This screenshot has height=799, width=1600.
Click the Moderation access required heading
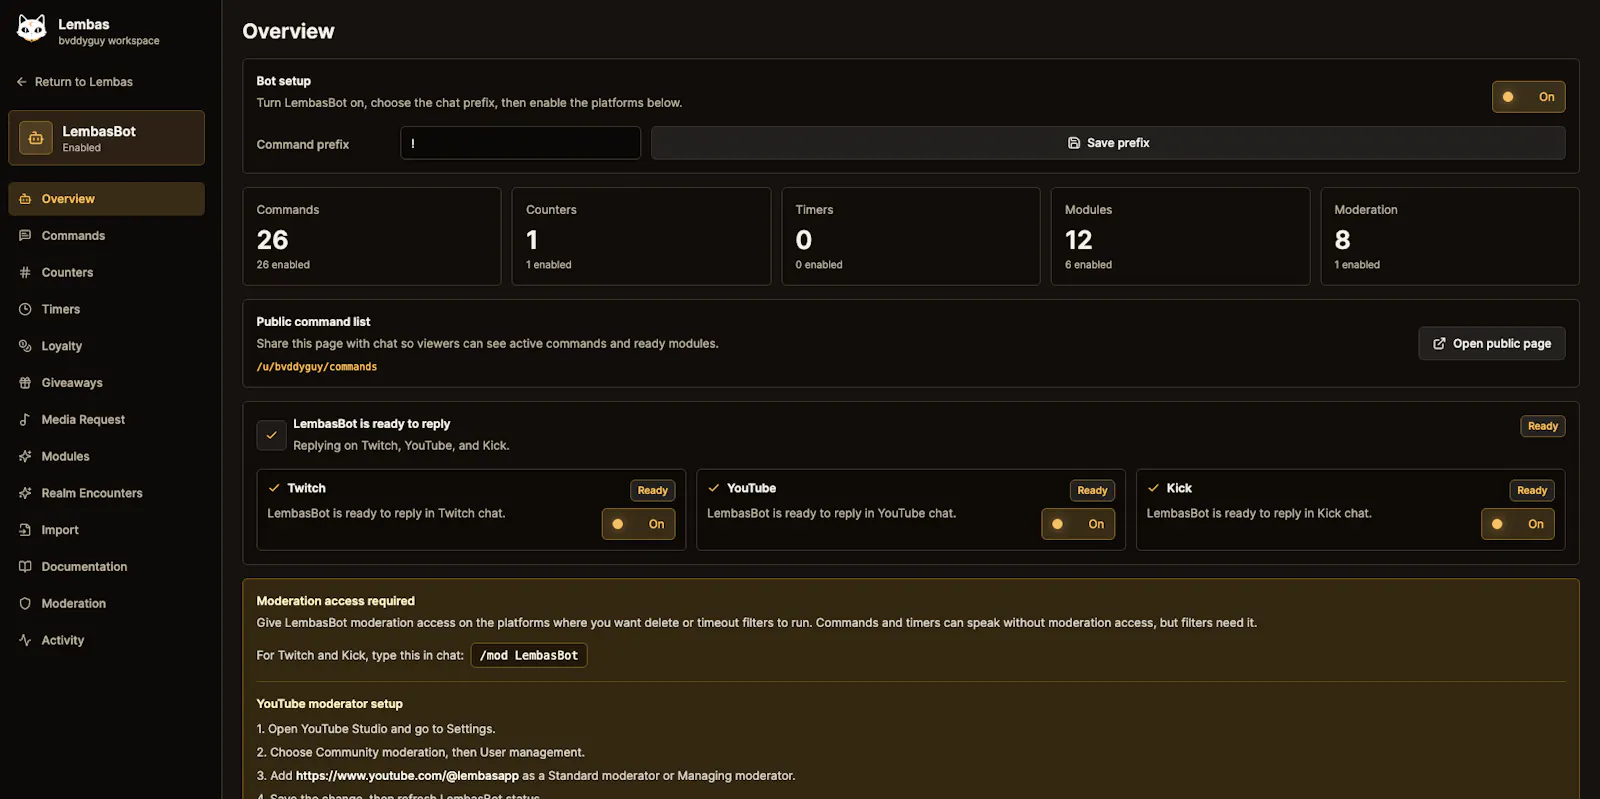335,601
